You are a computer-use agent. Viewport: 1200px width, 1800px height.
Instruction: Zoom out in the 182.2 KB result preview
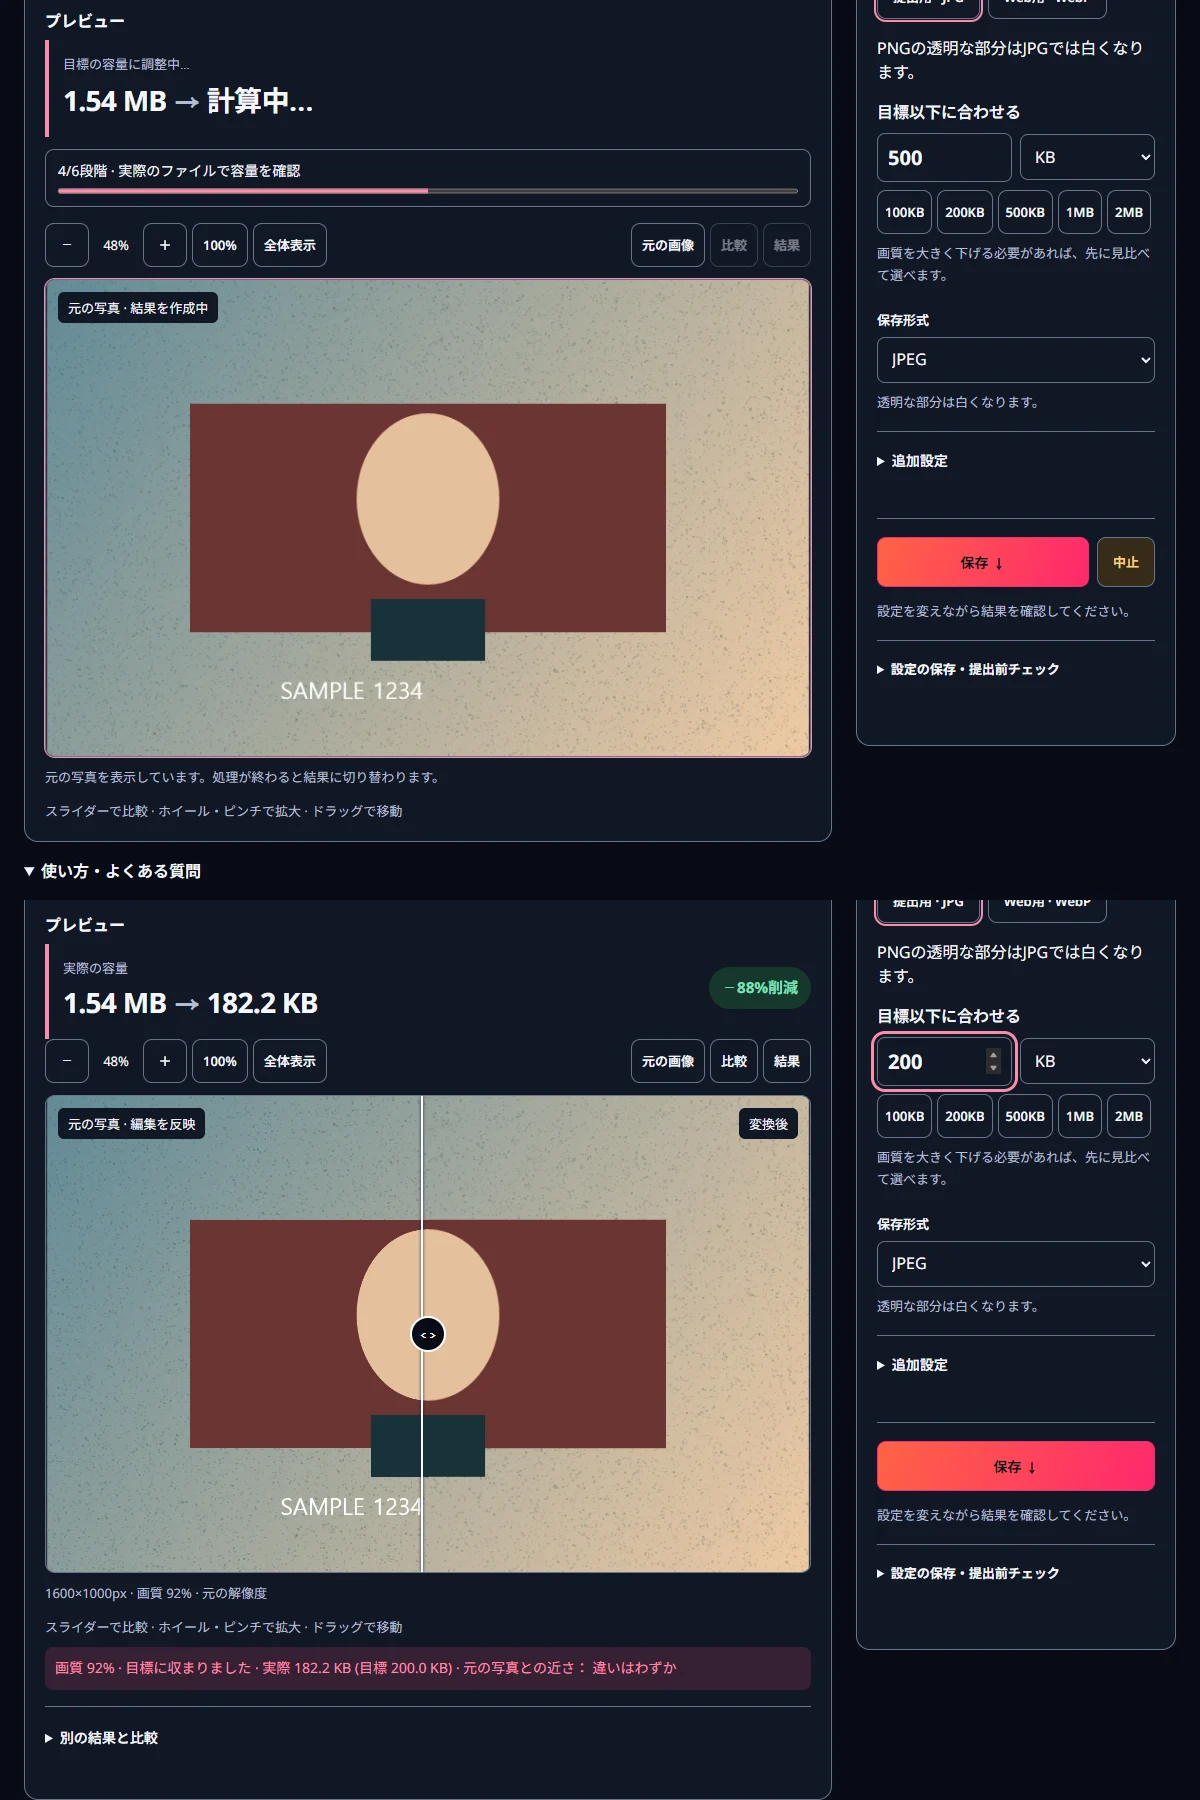click(x=67, y=1061)
